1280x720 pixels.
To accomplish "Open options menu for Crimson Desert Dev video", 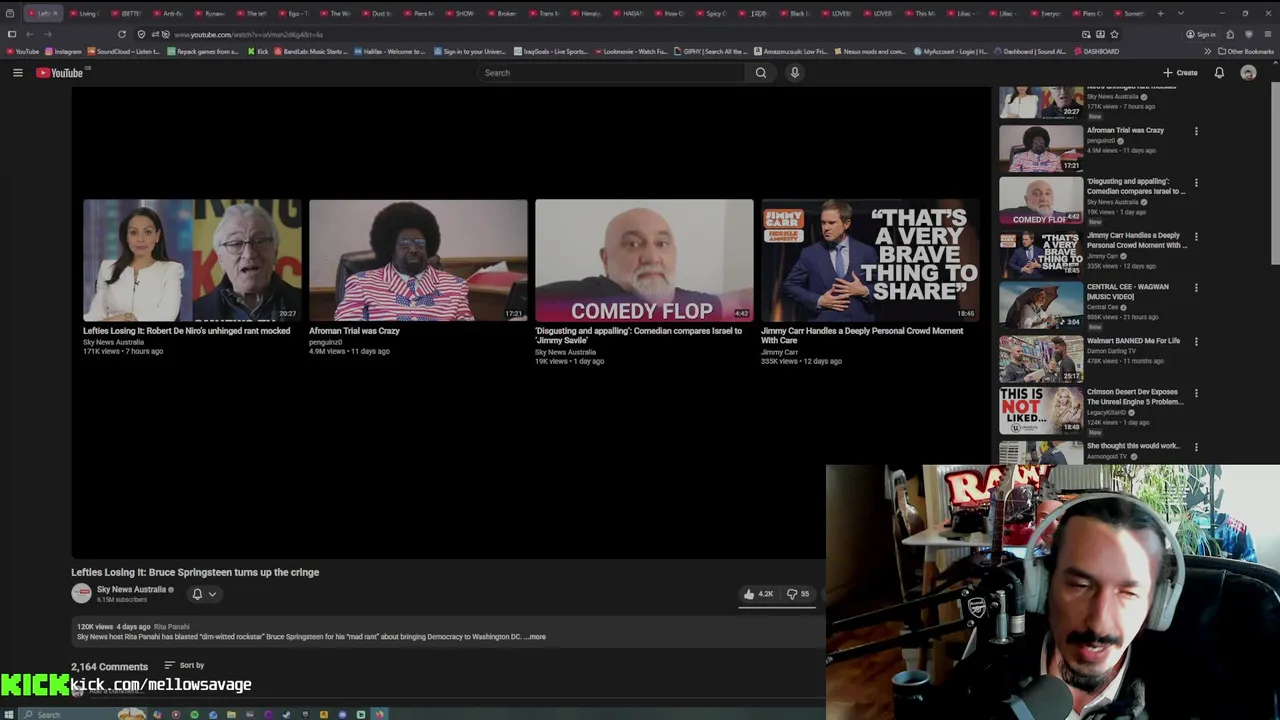I will (1196, 393).
